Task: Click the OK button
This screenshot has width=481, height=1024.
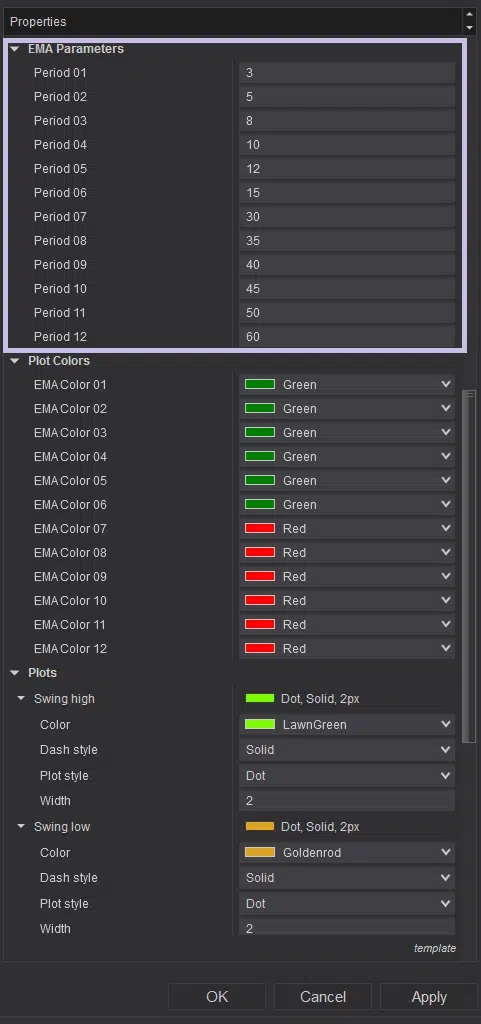Action: coord(217,997)
